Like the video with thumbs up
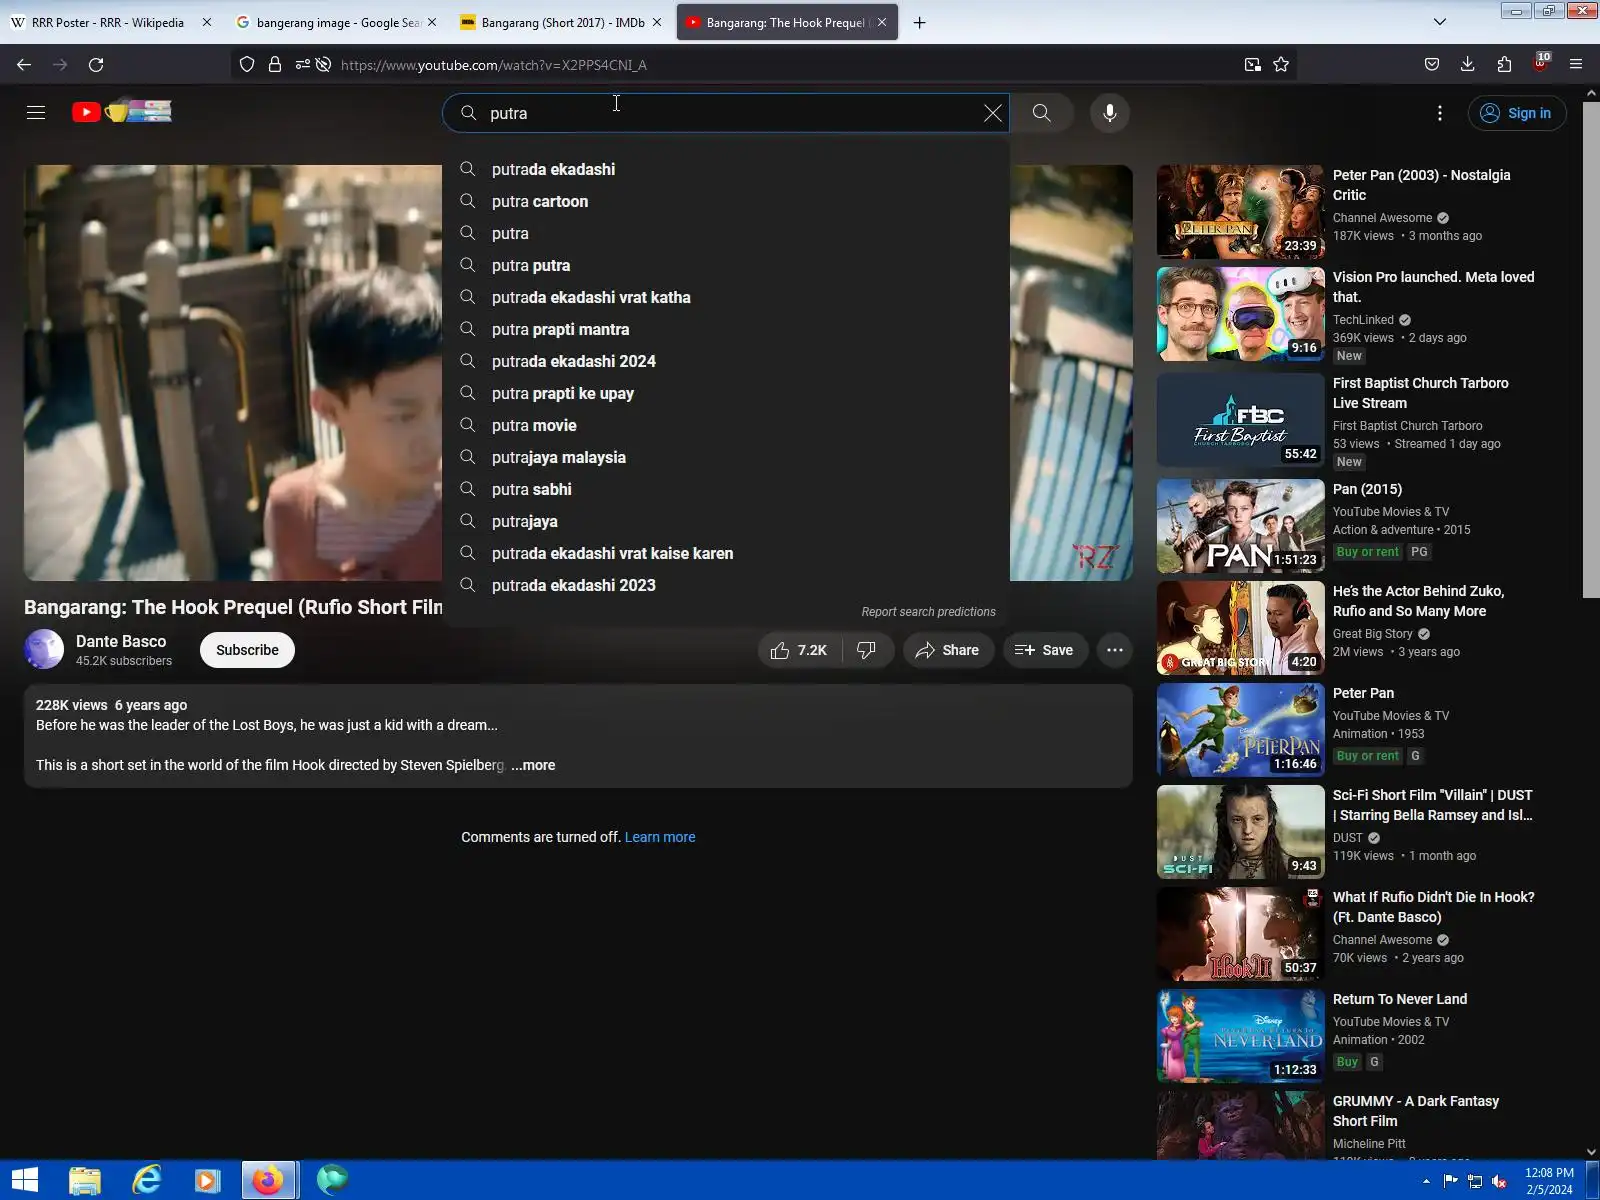1600x1200 pixels. click(x=800, y=650)
